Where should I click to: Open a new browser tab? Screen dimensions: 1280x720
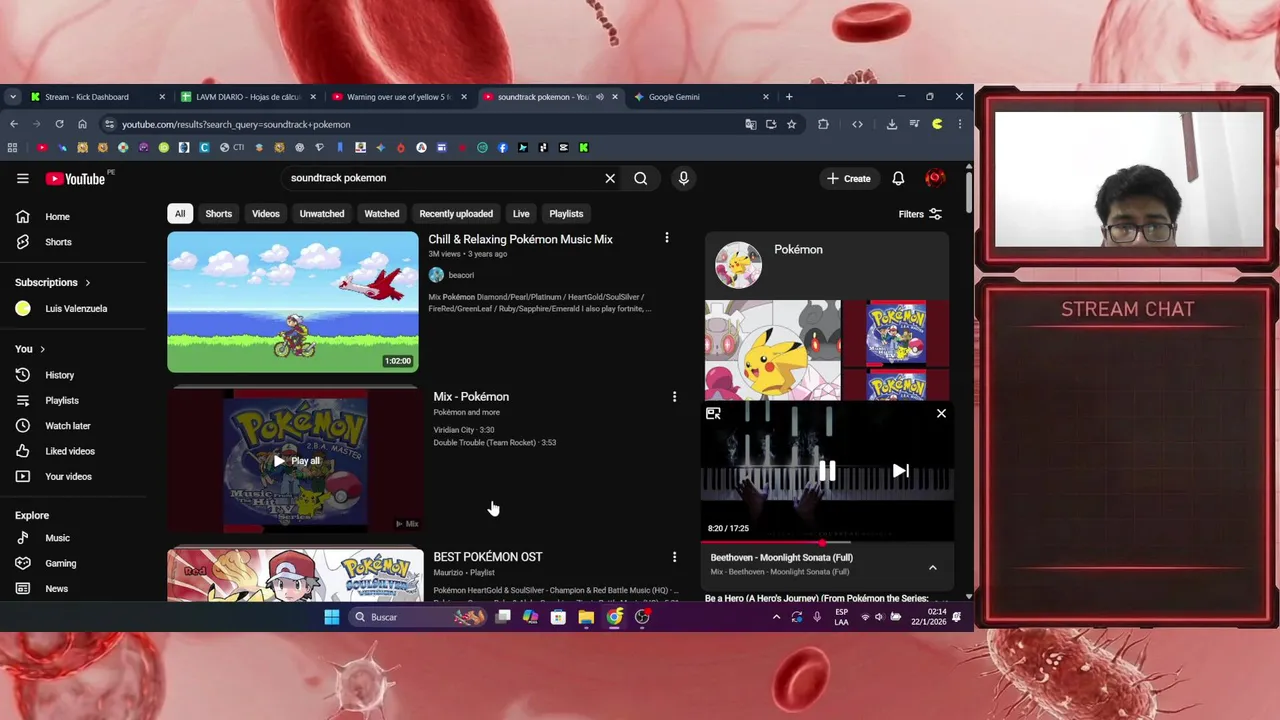coord(789,97)
